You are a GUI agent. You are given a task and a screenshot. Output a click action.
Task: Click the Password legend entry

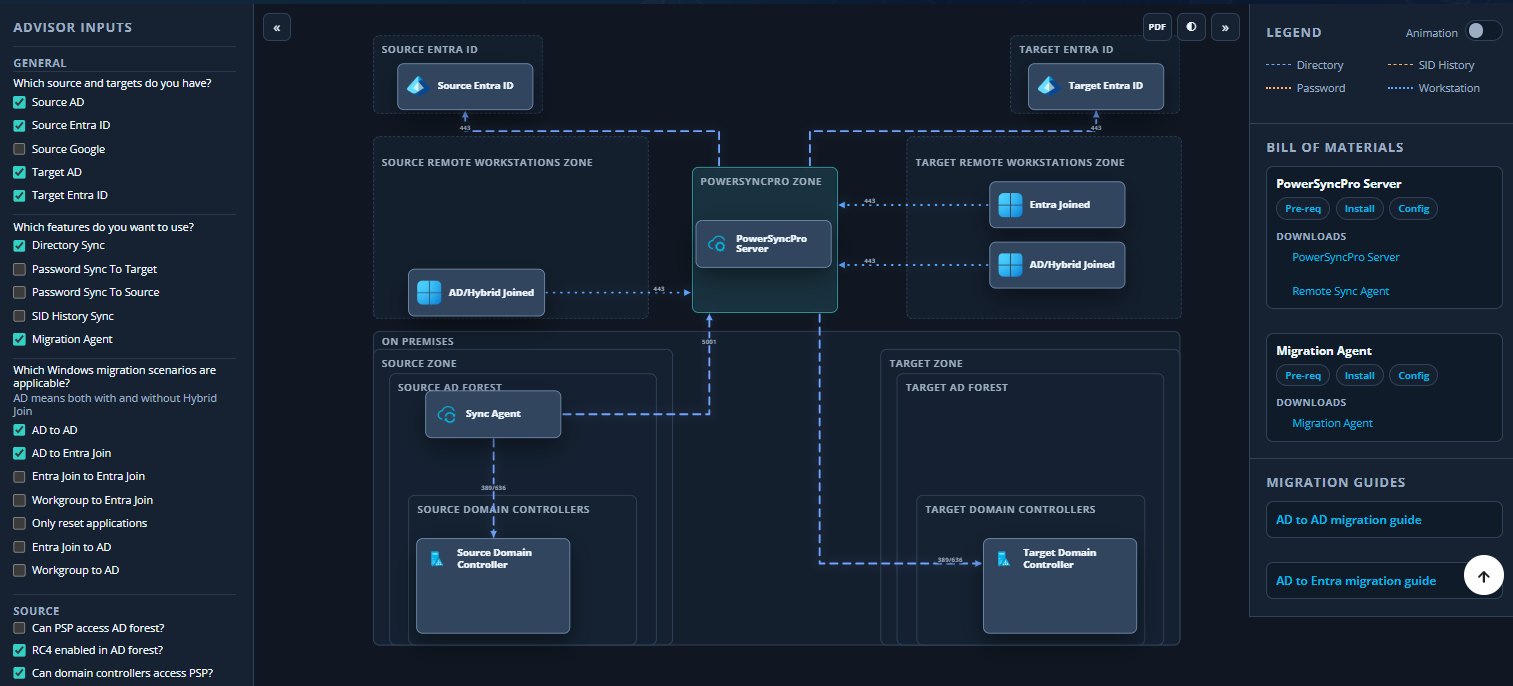click(x=1306, y=88)
